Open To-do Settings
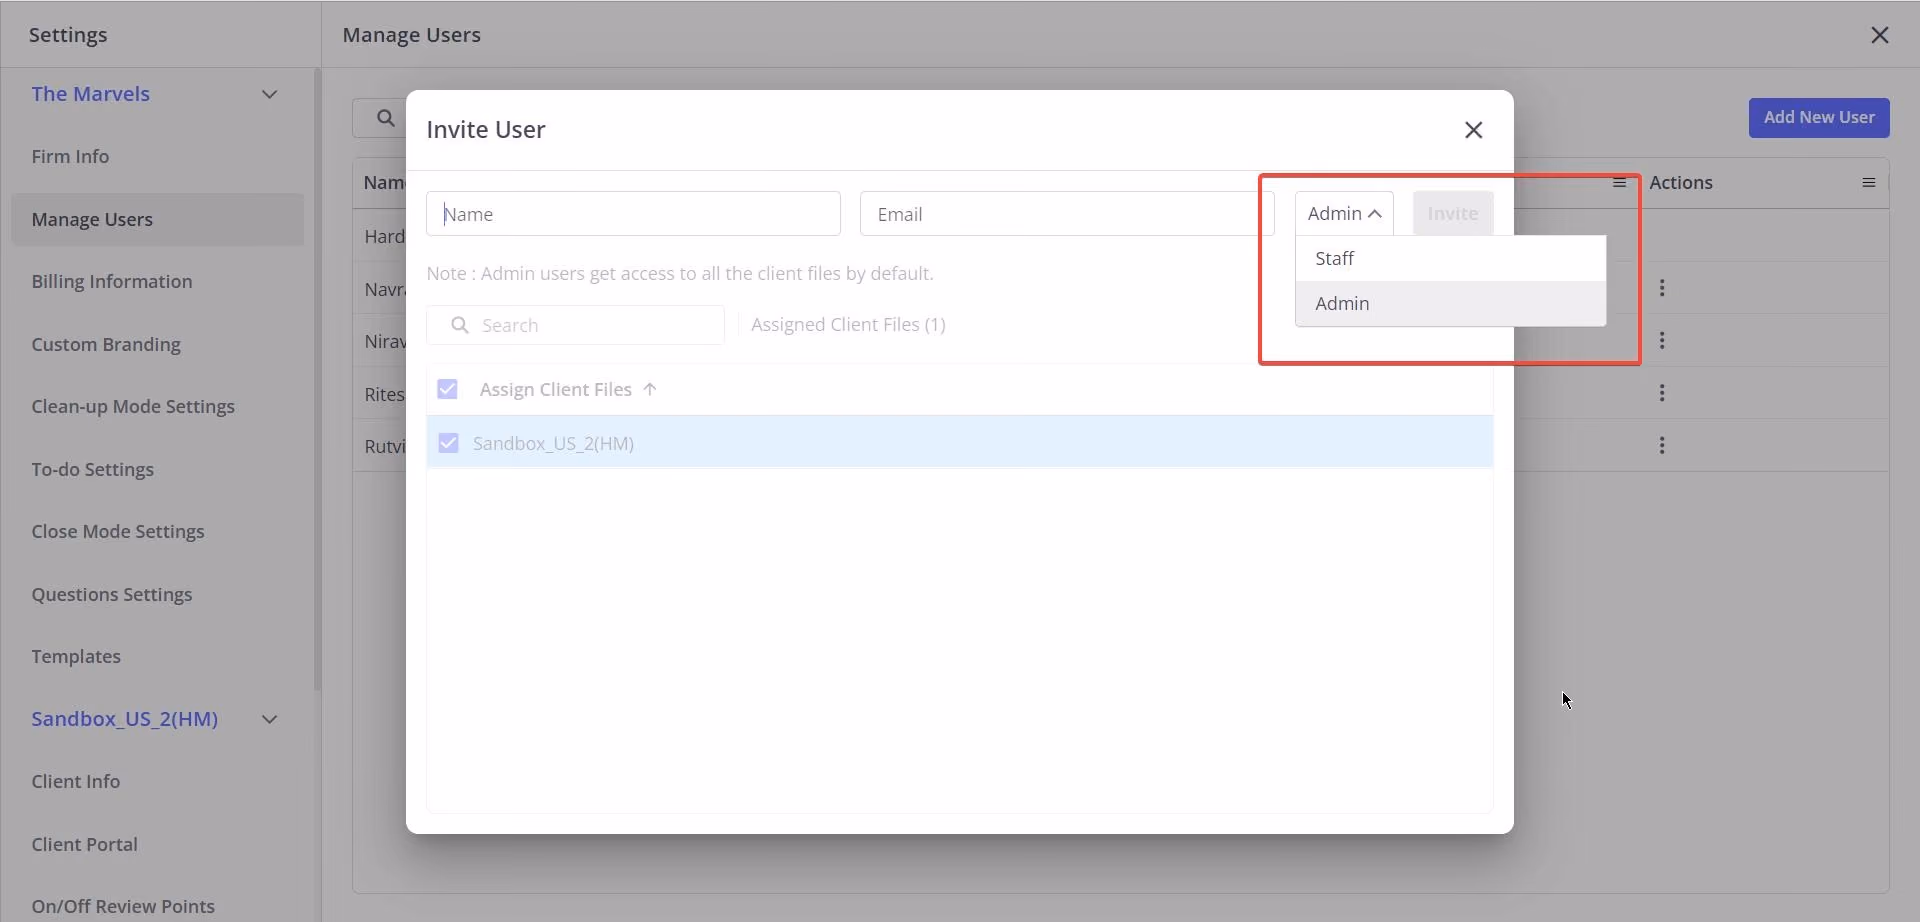Image resolution: width=1920 pixels, height=922 pixels. (x=93, y=469)
